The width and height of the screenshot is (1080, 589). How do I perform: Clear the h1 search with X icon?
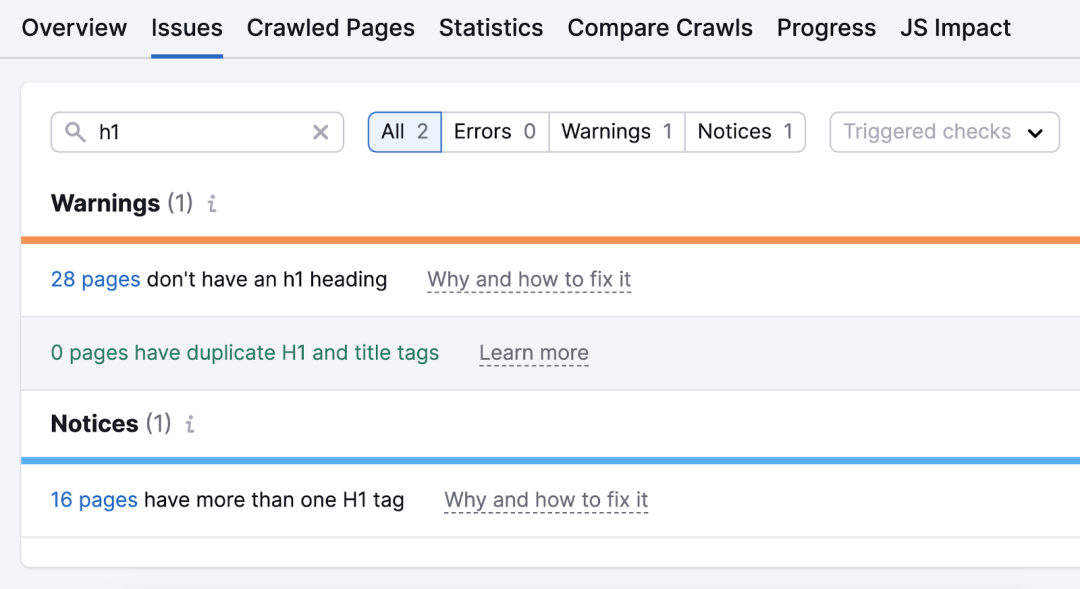pyautogui.click(x=320, y=132)
